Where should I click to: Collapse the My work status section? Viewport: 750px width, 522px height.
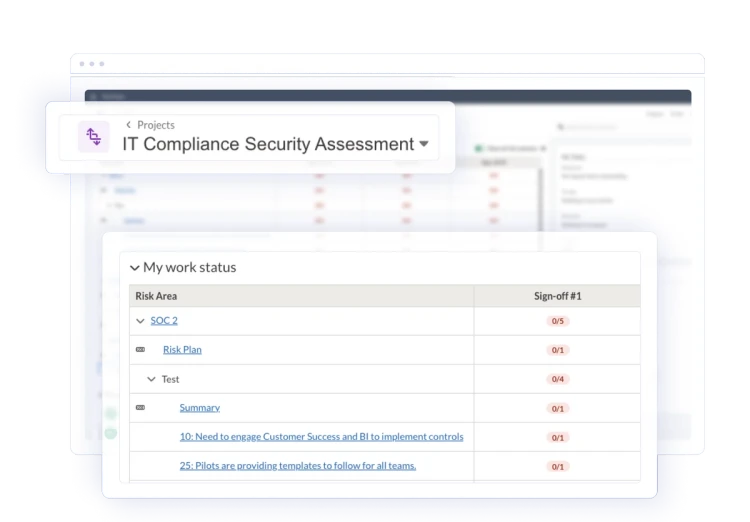pyautogui.click(x=135, y=268)
